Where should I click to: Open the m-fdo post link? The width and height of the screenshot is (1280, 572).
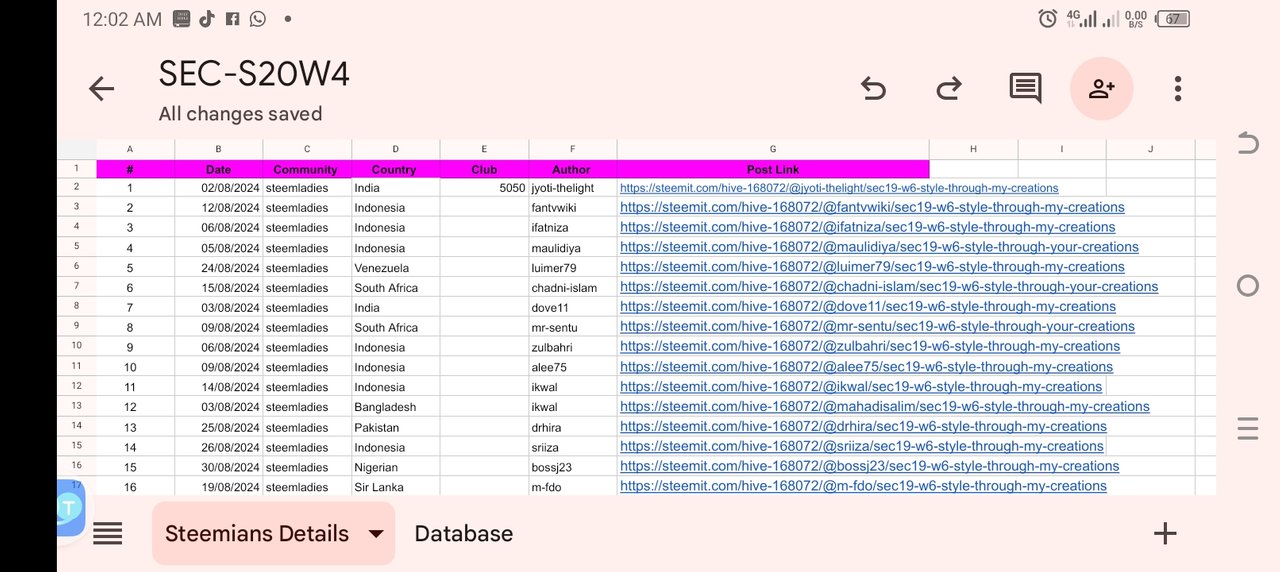(x=863, y=486)
